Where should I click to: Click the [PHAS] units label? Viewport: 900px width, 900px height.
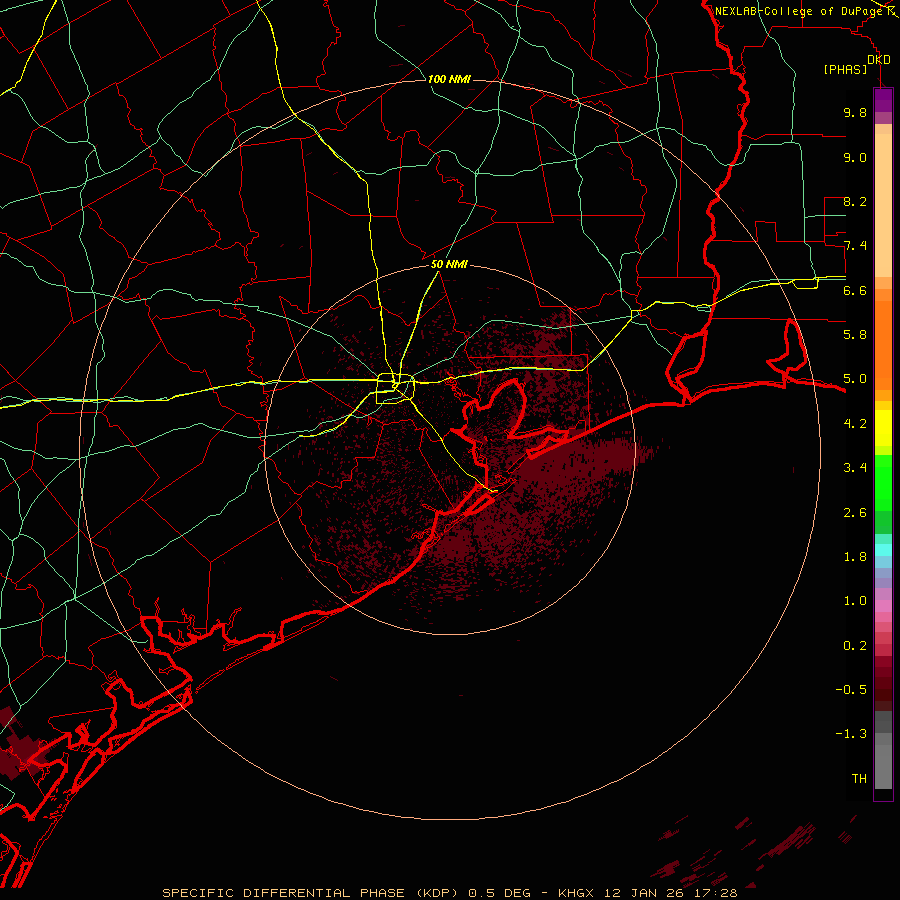pos(845,70)
